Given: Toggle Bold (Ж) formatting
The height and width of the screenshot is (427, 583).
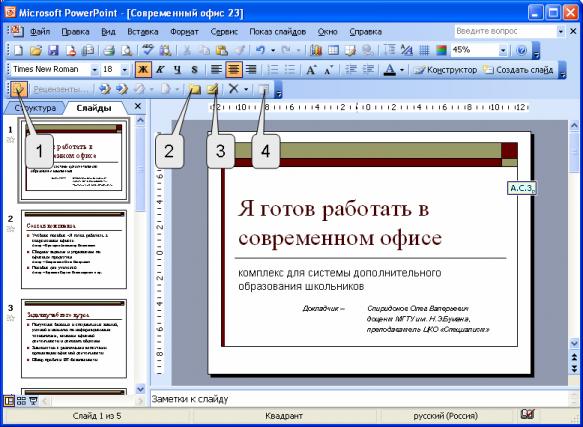Looking at the screenshot, I should (x=143, y=70).
